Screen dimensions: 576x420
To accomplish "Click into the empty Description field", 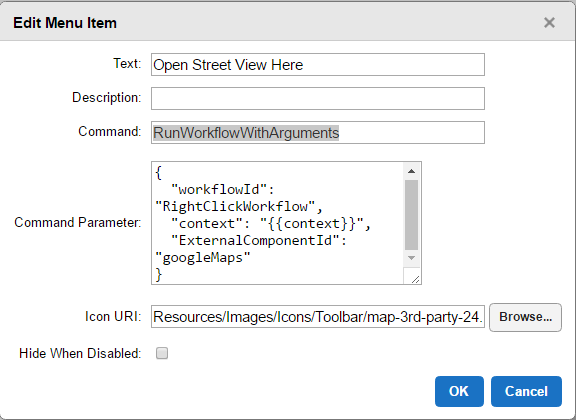I will click(x=318, y=98).
